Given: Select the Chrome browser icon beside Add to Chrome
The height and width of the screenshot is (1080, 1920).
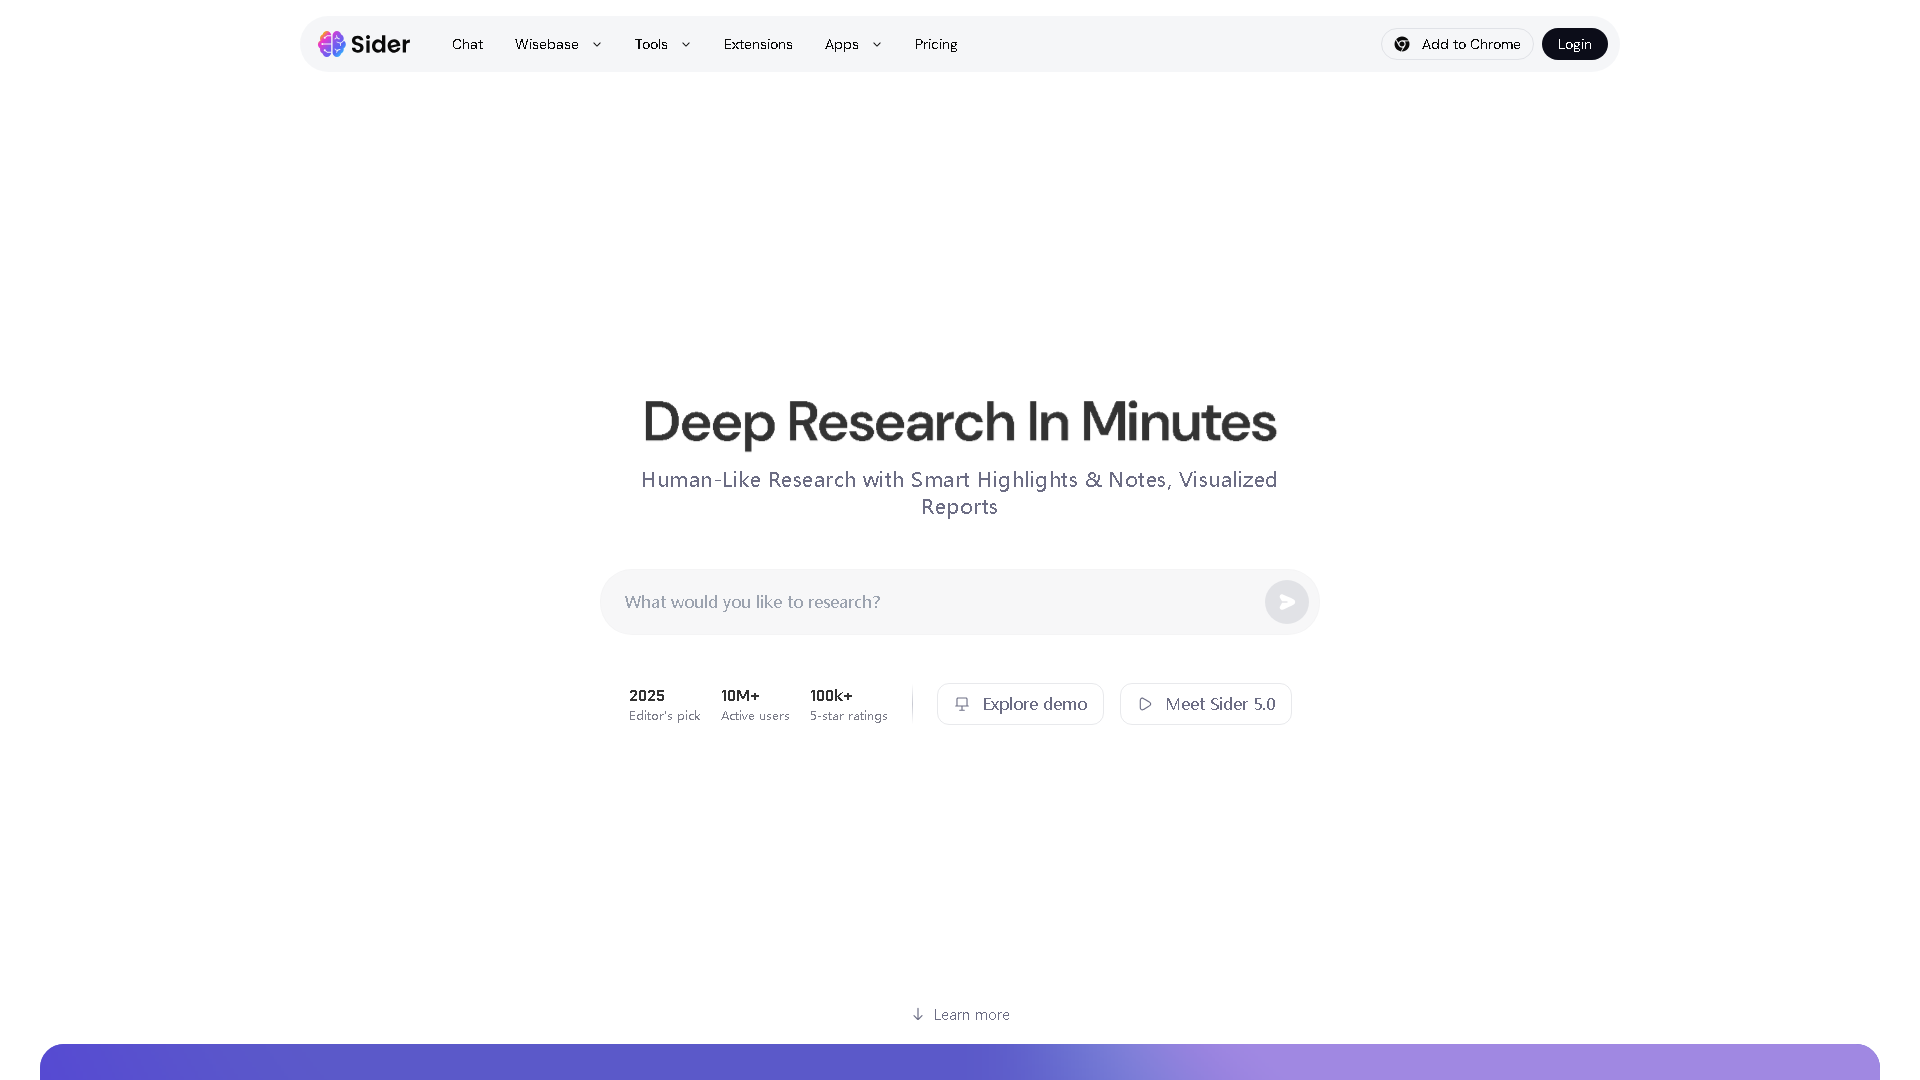Looking at the screenshot, I should [1402, 44].
